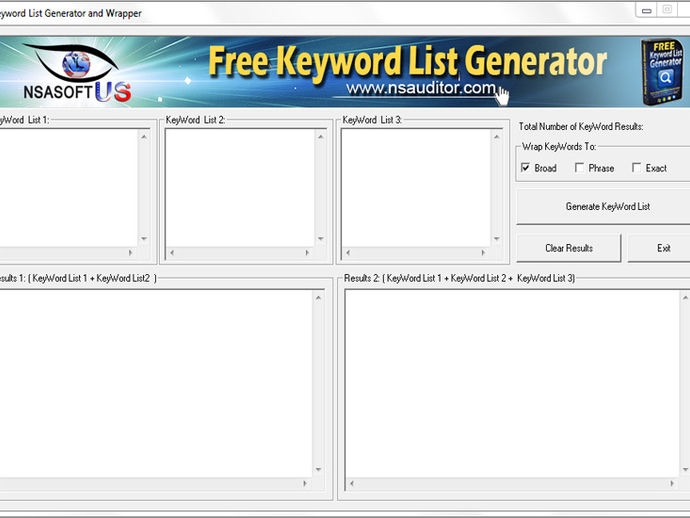Screen dimensions: 690x518
Task: Click up arrow of Results 1 scrollbar
Action: tap(318, 298)
